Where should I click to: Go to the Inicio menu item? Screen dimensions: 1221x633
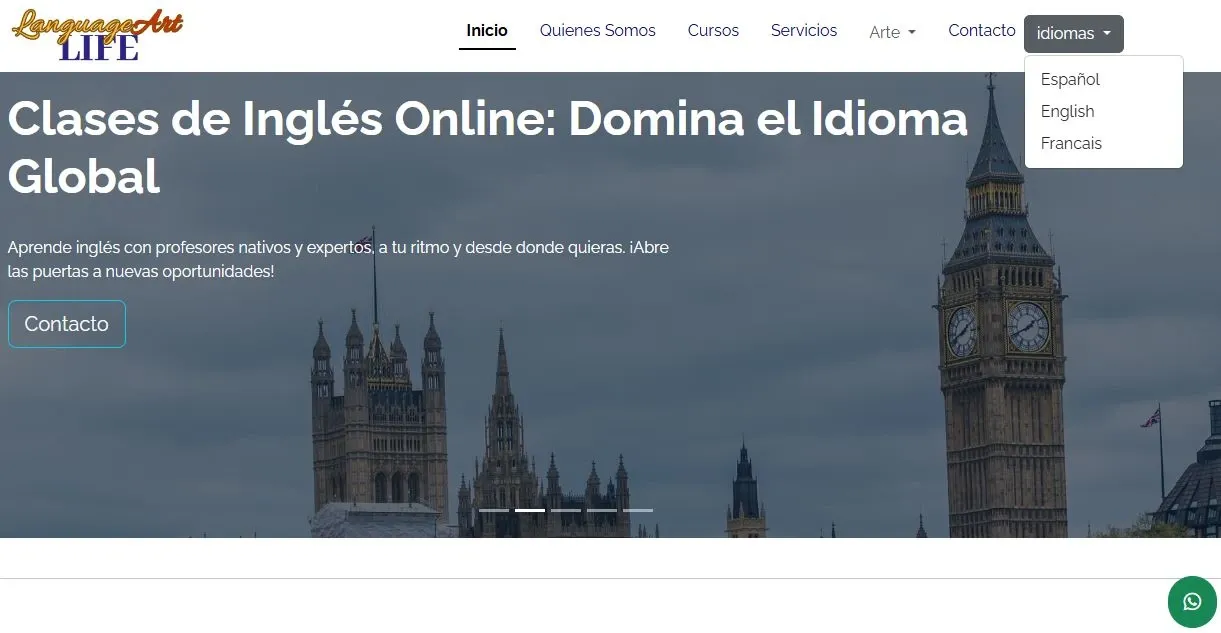tap(487, 31)
